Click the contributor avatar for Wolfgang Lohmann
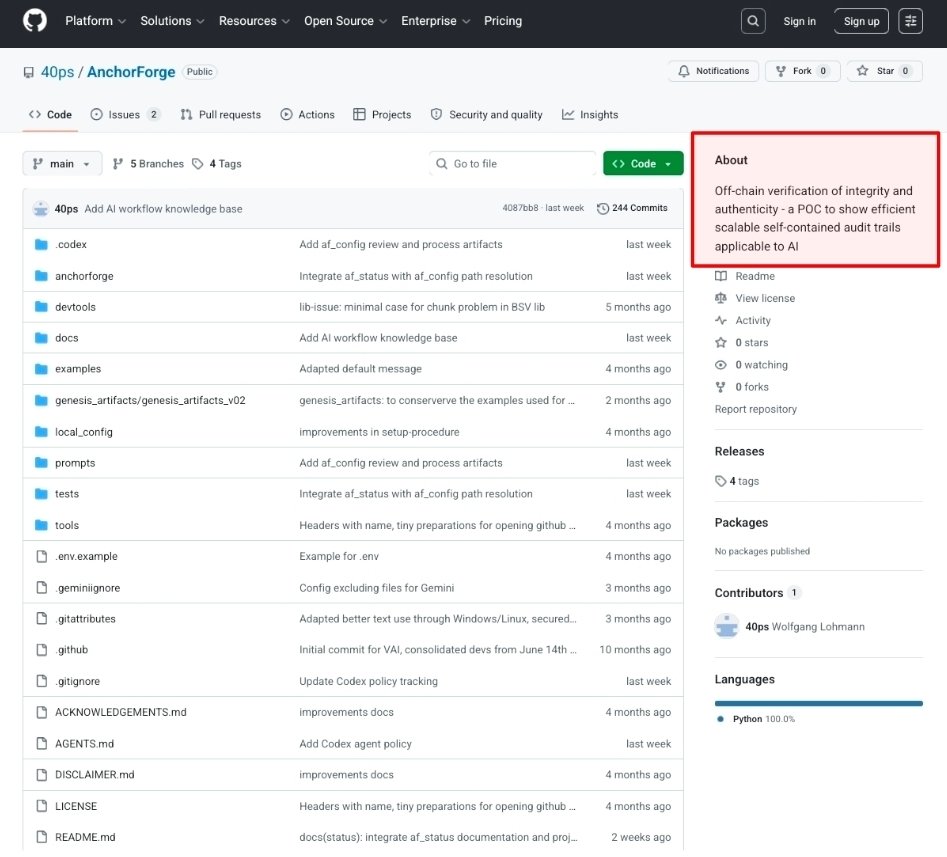Screen dimensions: 947x857 click(x=726, y=626)
